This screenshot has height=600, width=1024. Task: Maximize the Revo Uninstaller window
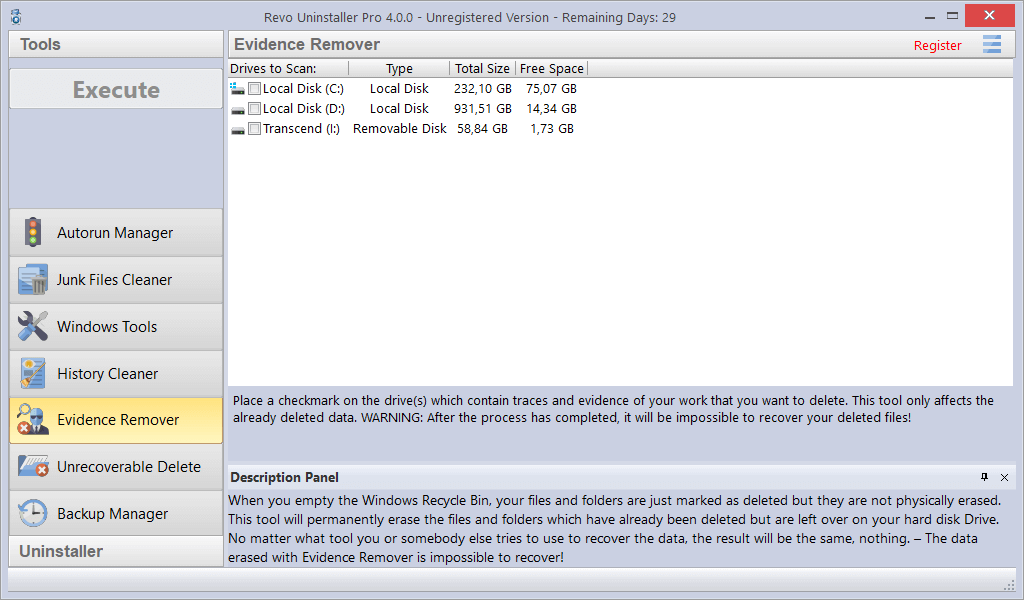(952, 16)
